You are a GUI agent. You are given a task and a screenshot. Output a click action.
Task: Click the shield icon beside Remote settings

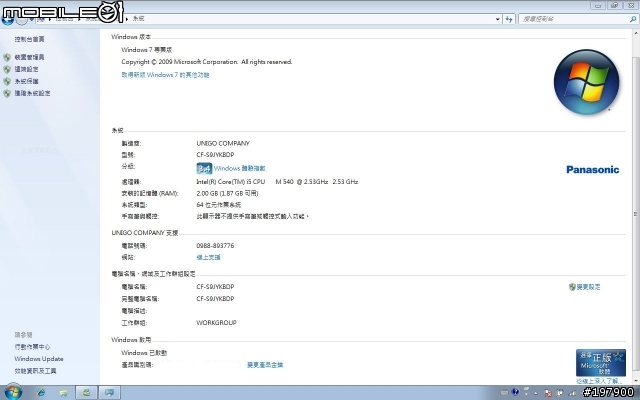point(7,69)
